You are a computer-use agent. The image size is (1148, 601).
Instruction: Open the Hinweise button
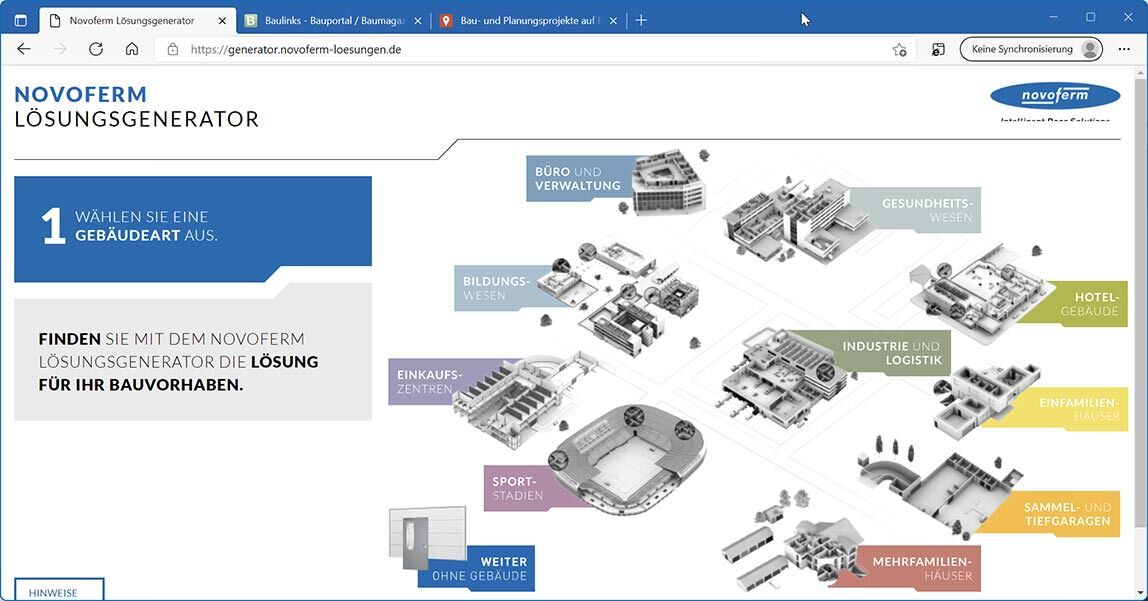click(59, 590)
